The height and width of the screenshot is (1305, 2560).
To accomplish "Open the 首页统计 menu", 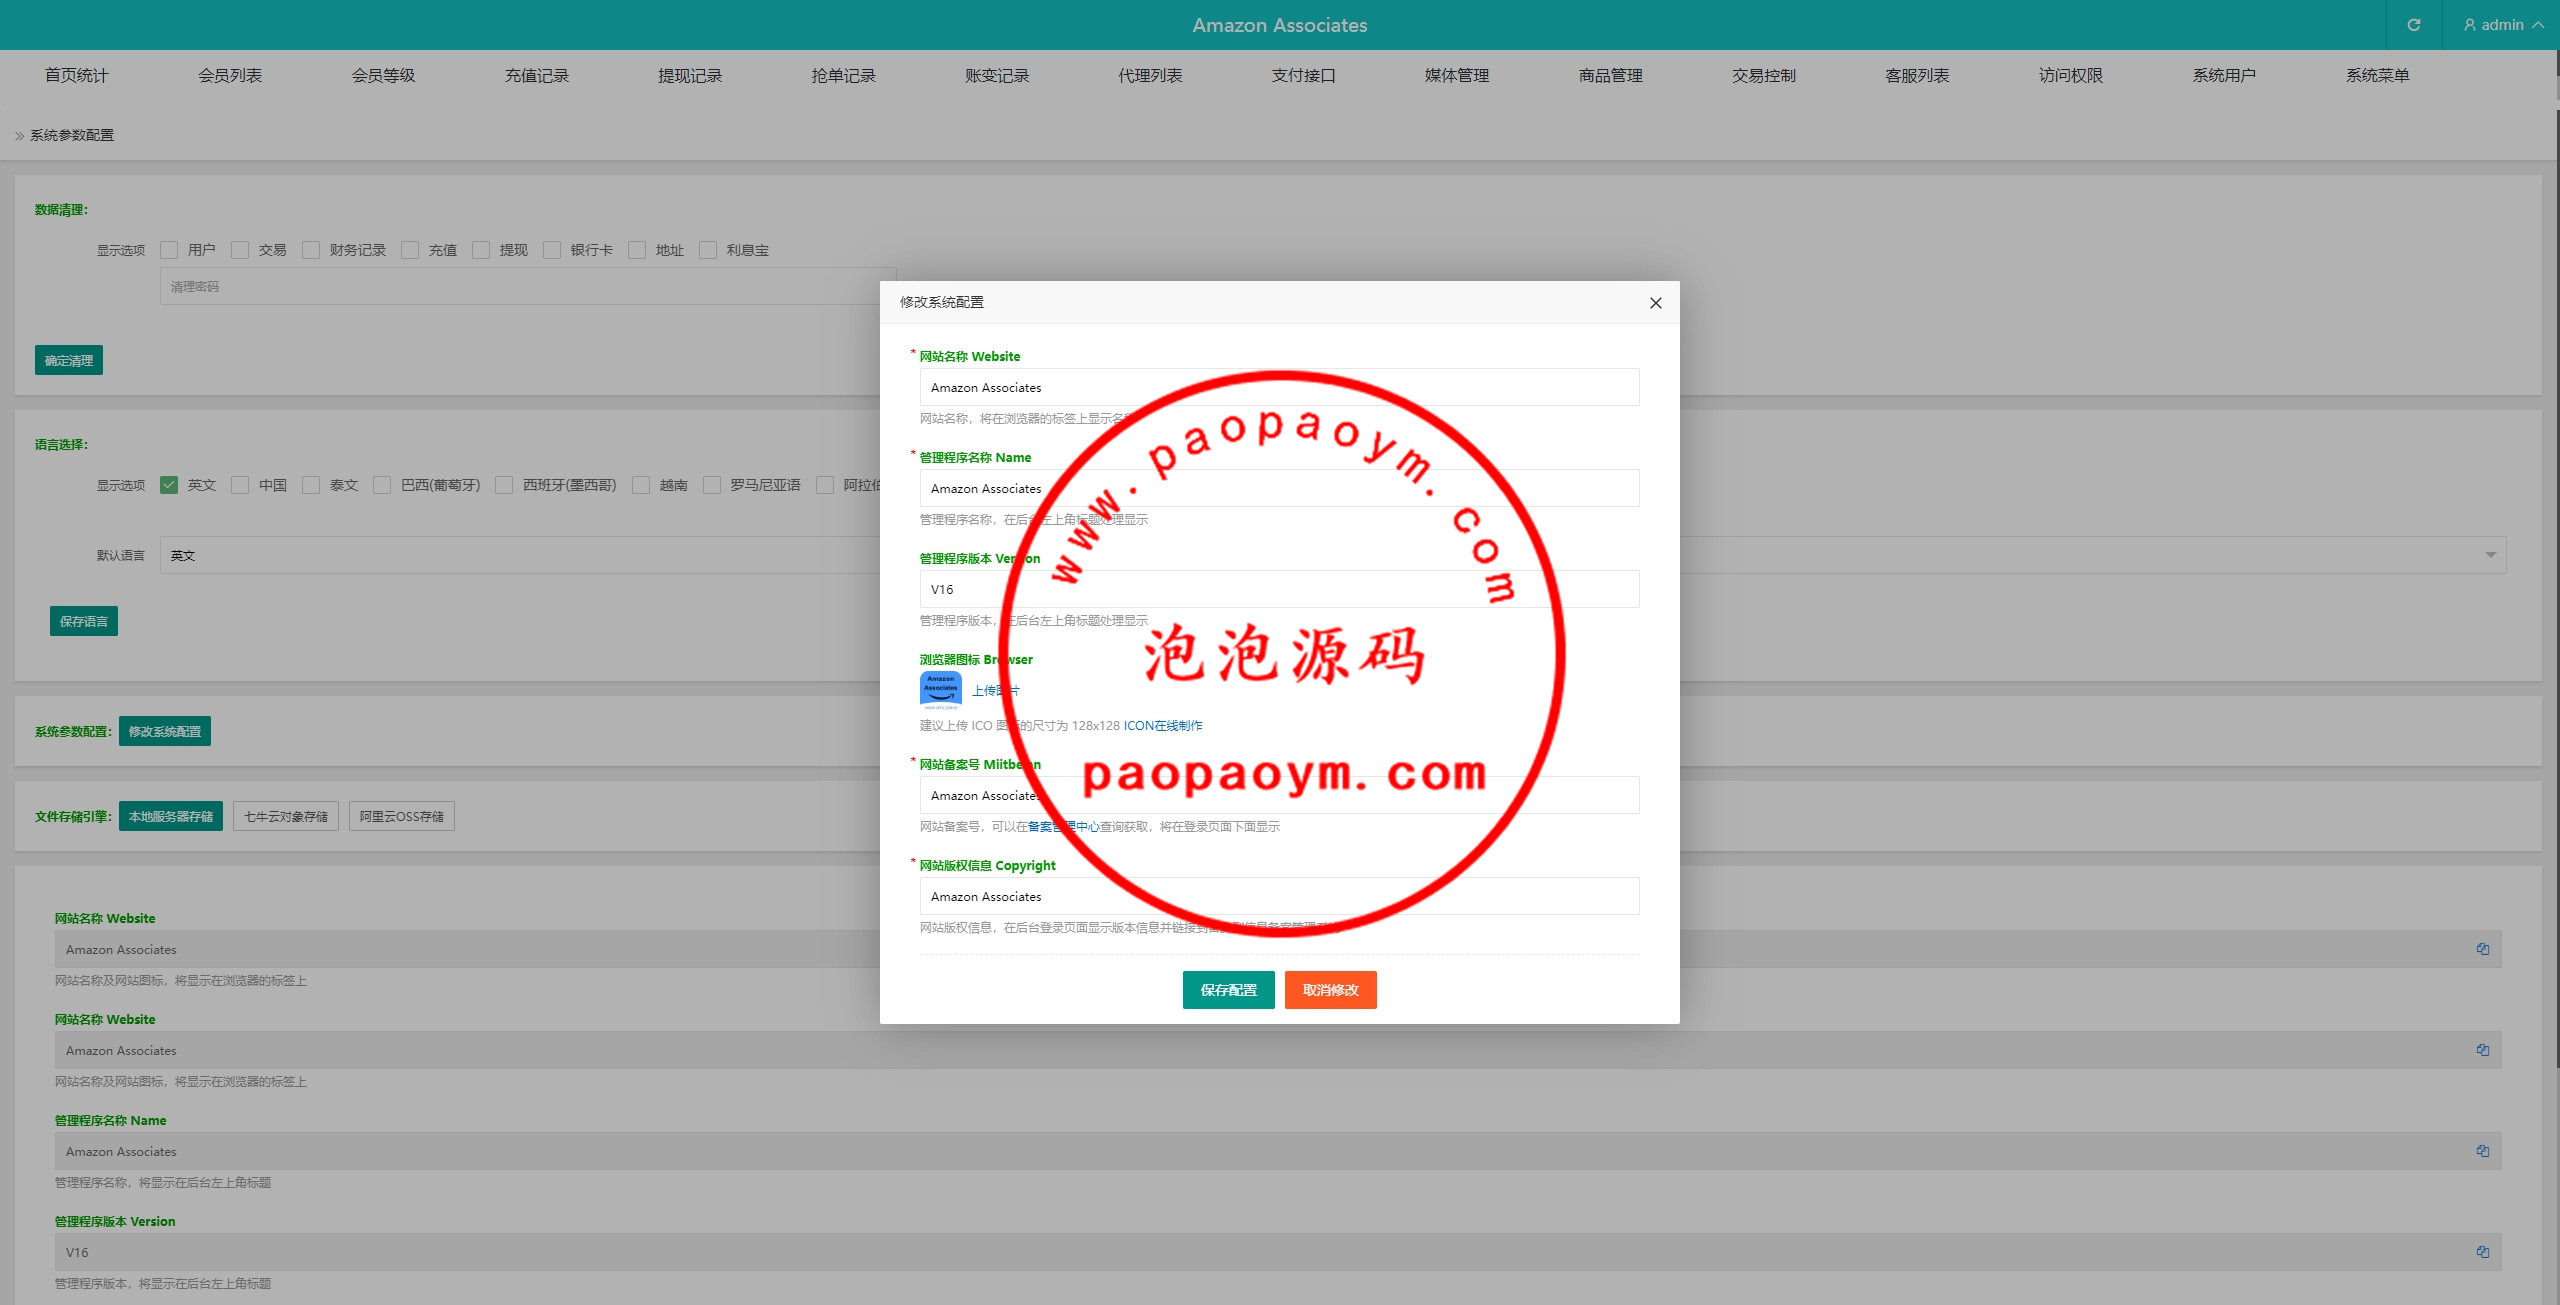I will (77, 76).
